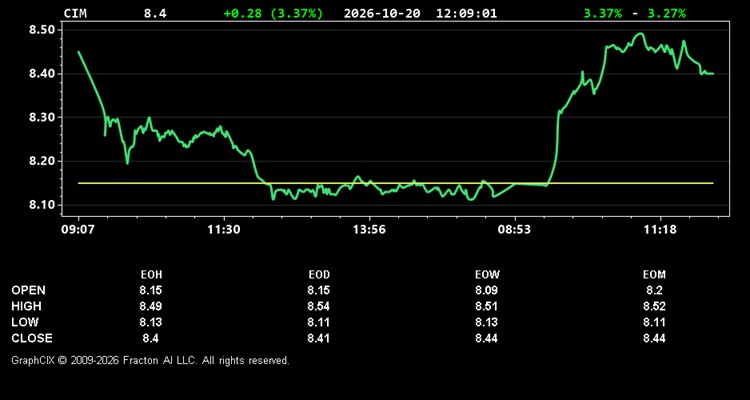Click the 8.30 y-axis label

(44, 117)
